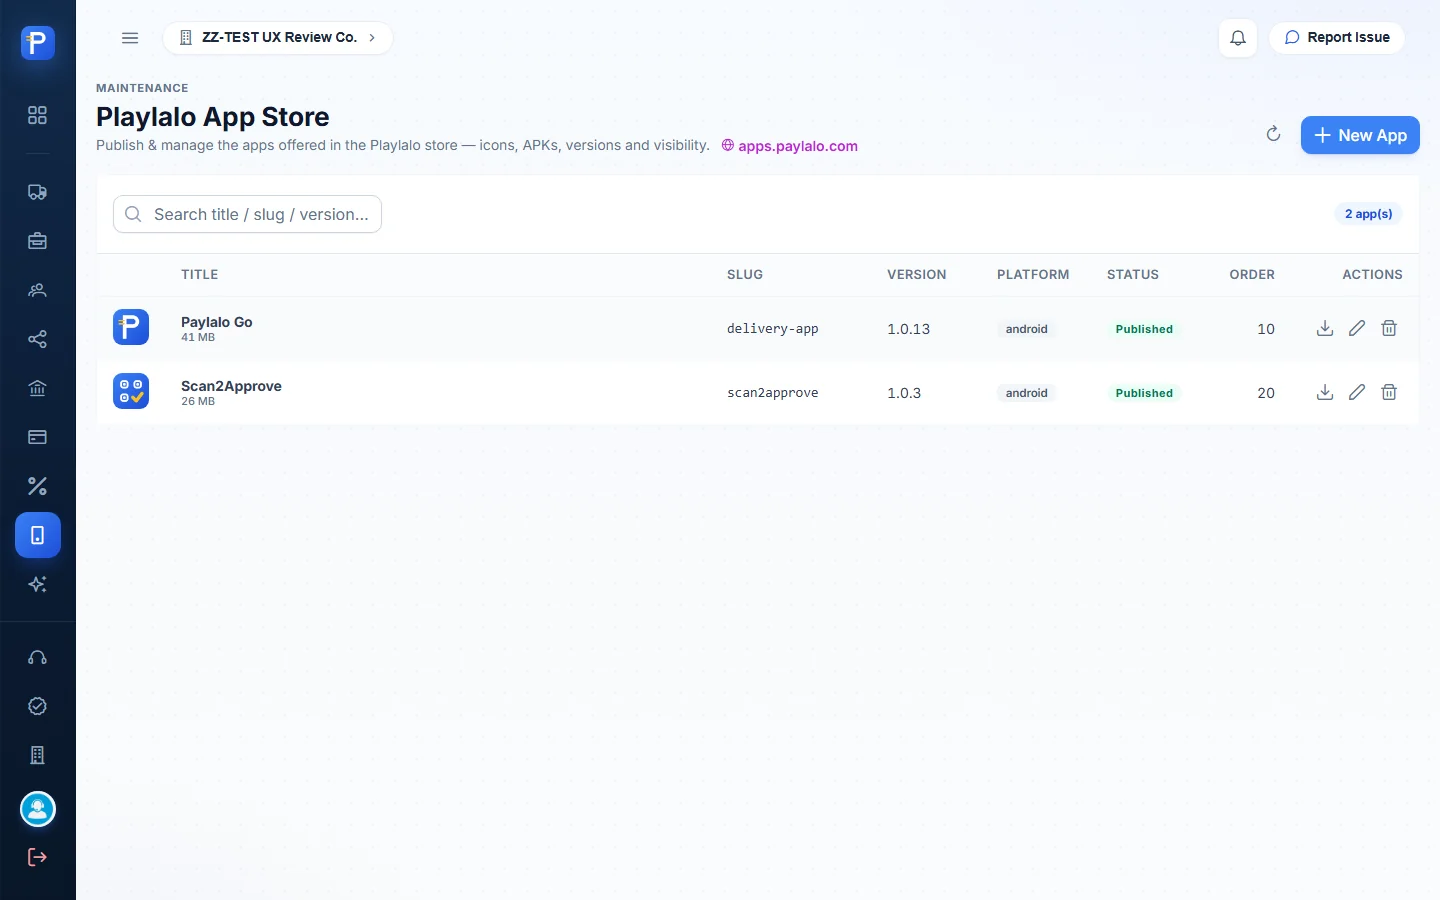Download the Paylalo Go APK
Image resolution: width=1440 pixels, height=900 pixels.
point(1325,328)
